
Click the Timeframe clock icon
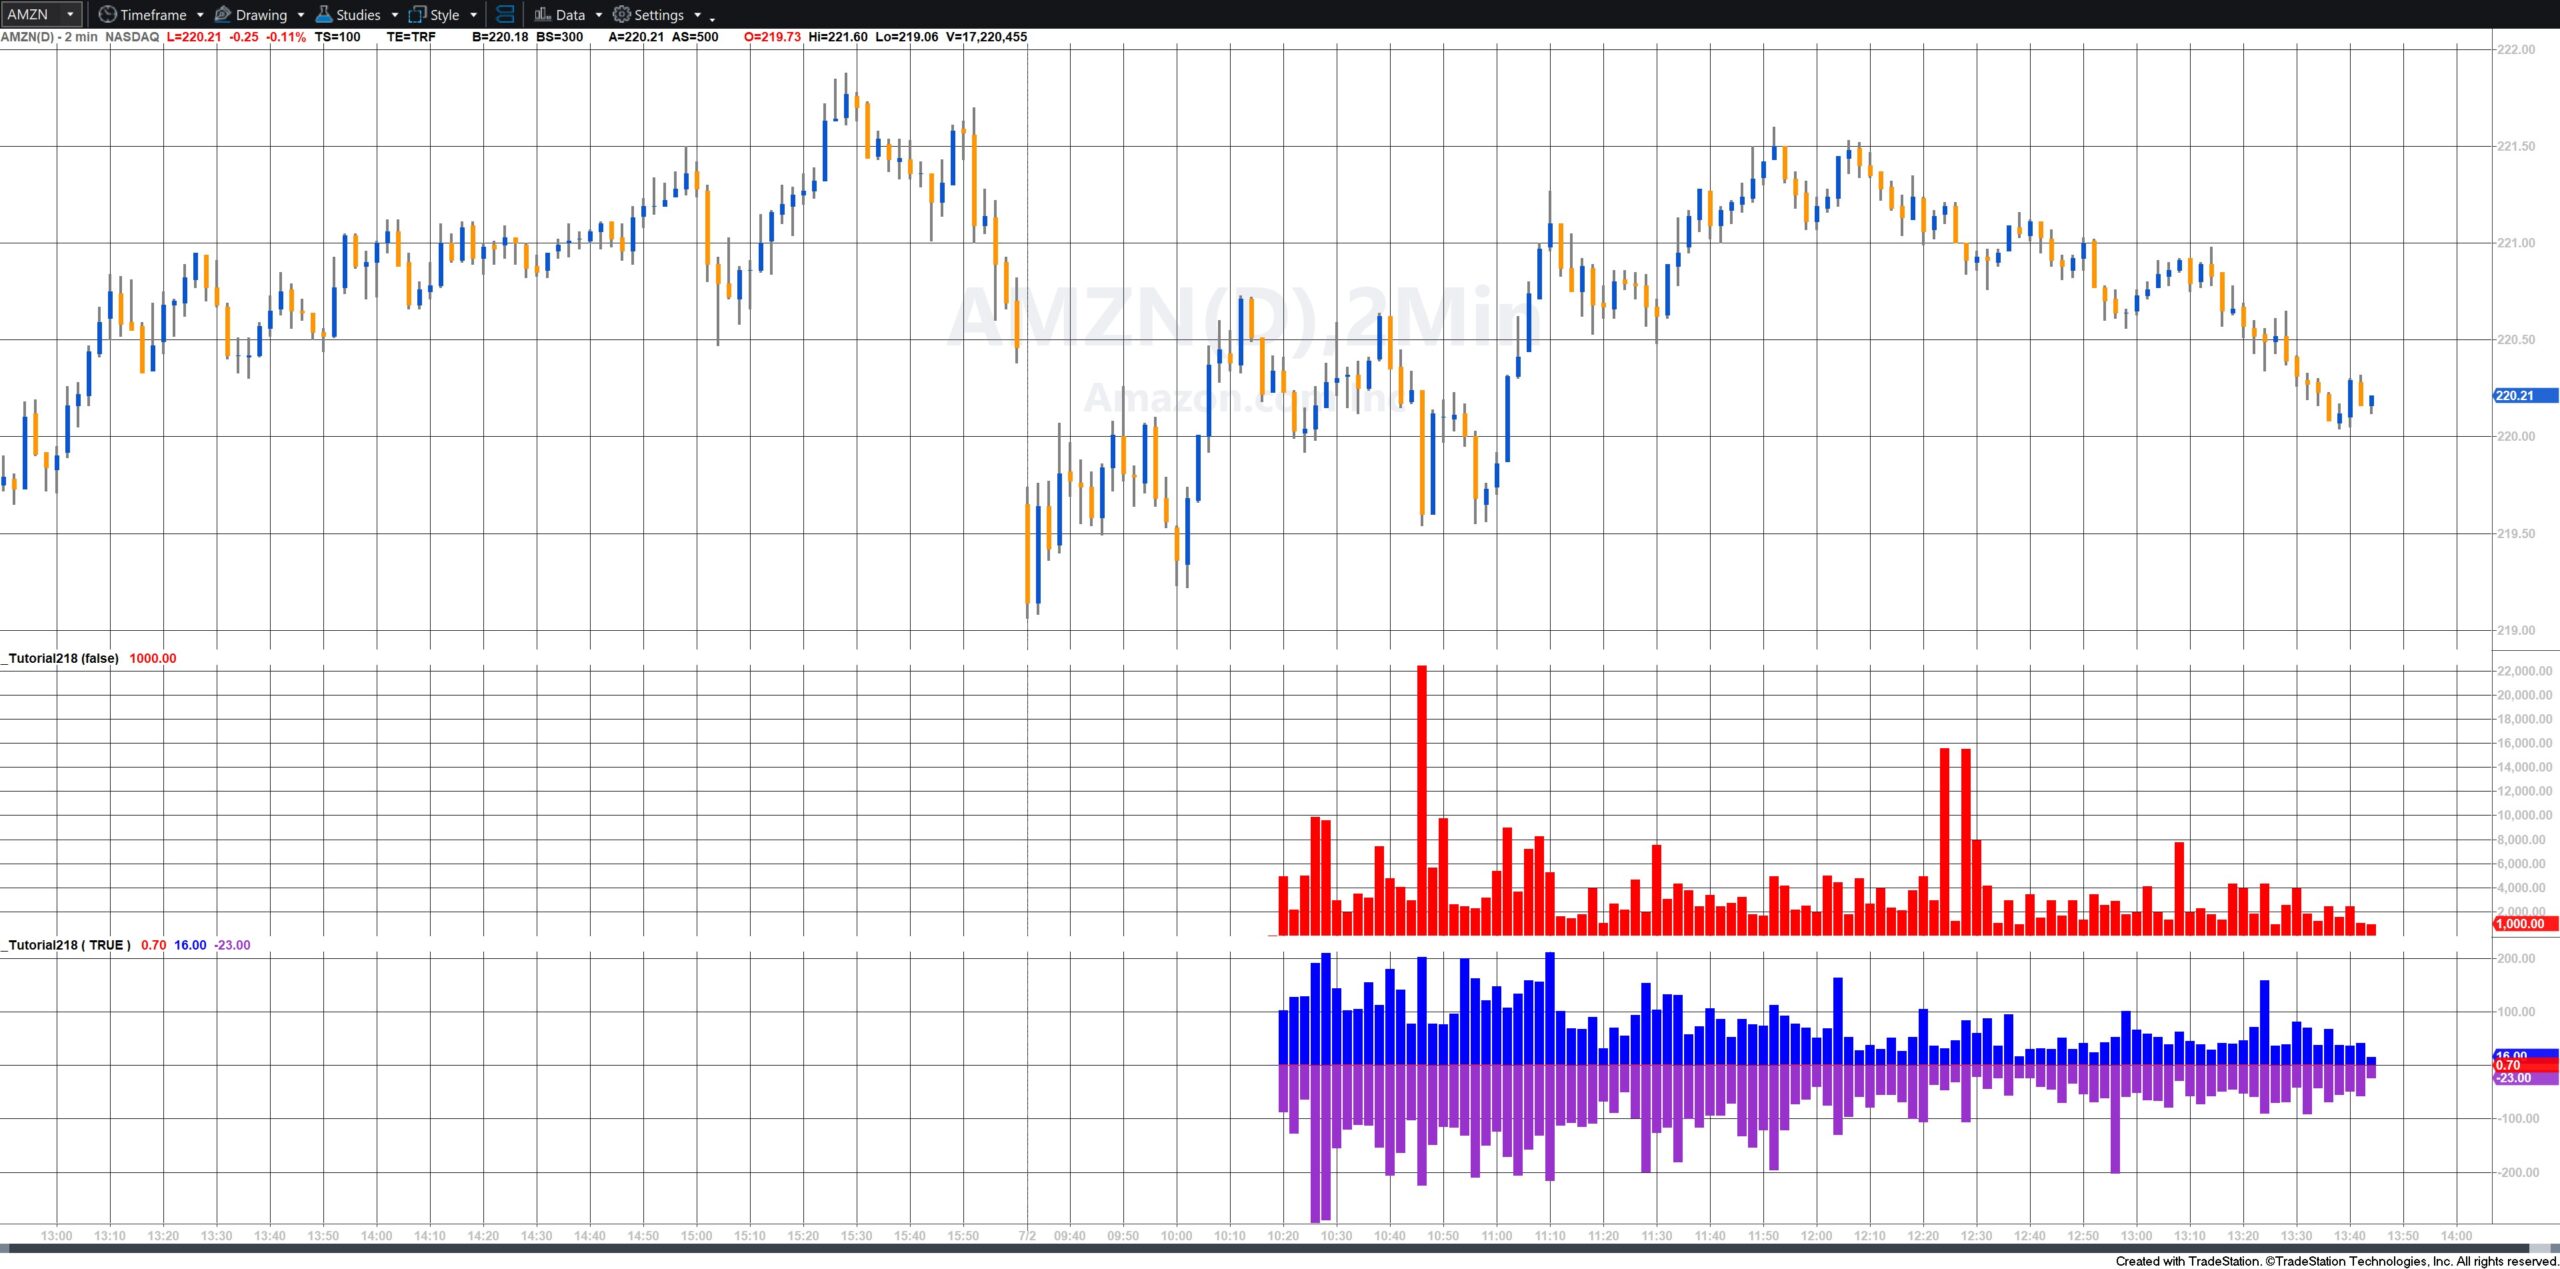point(107,14)
